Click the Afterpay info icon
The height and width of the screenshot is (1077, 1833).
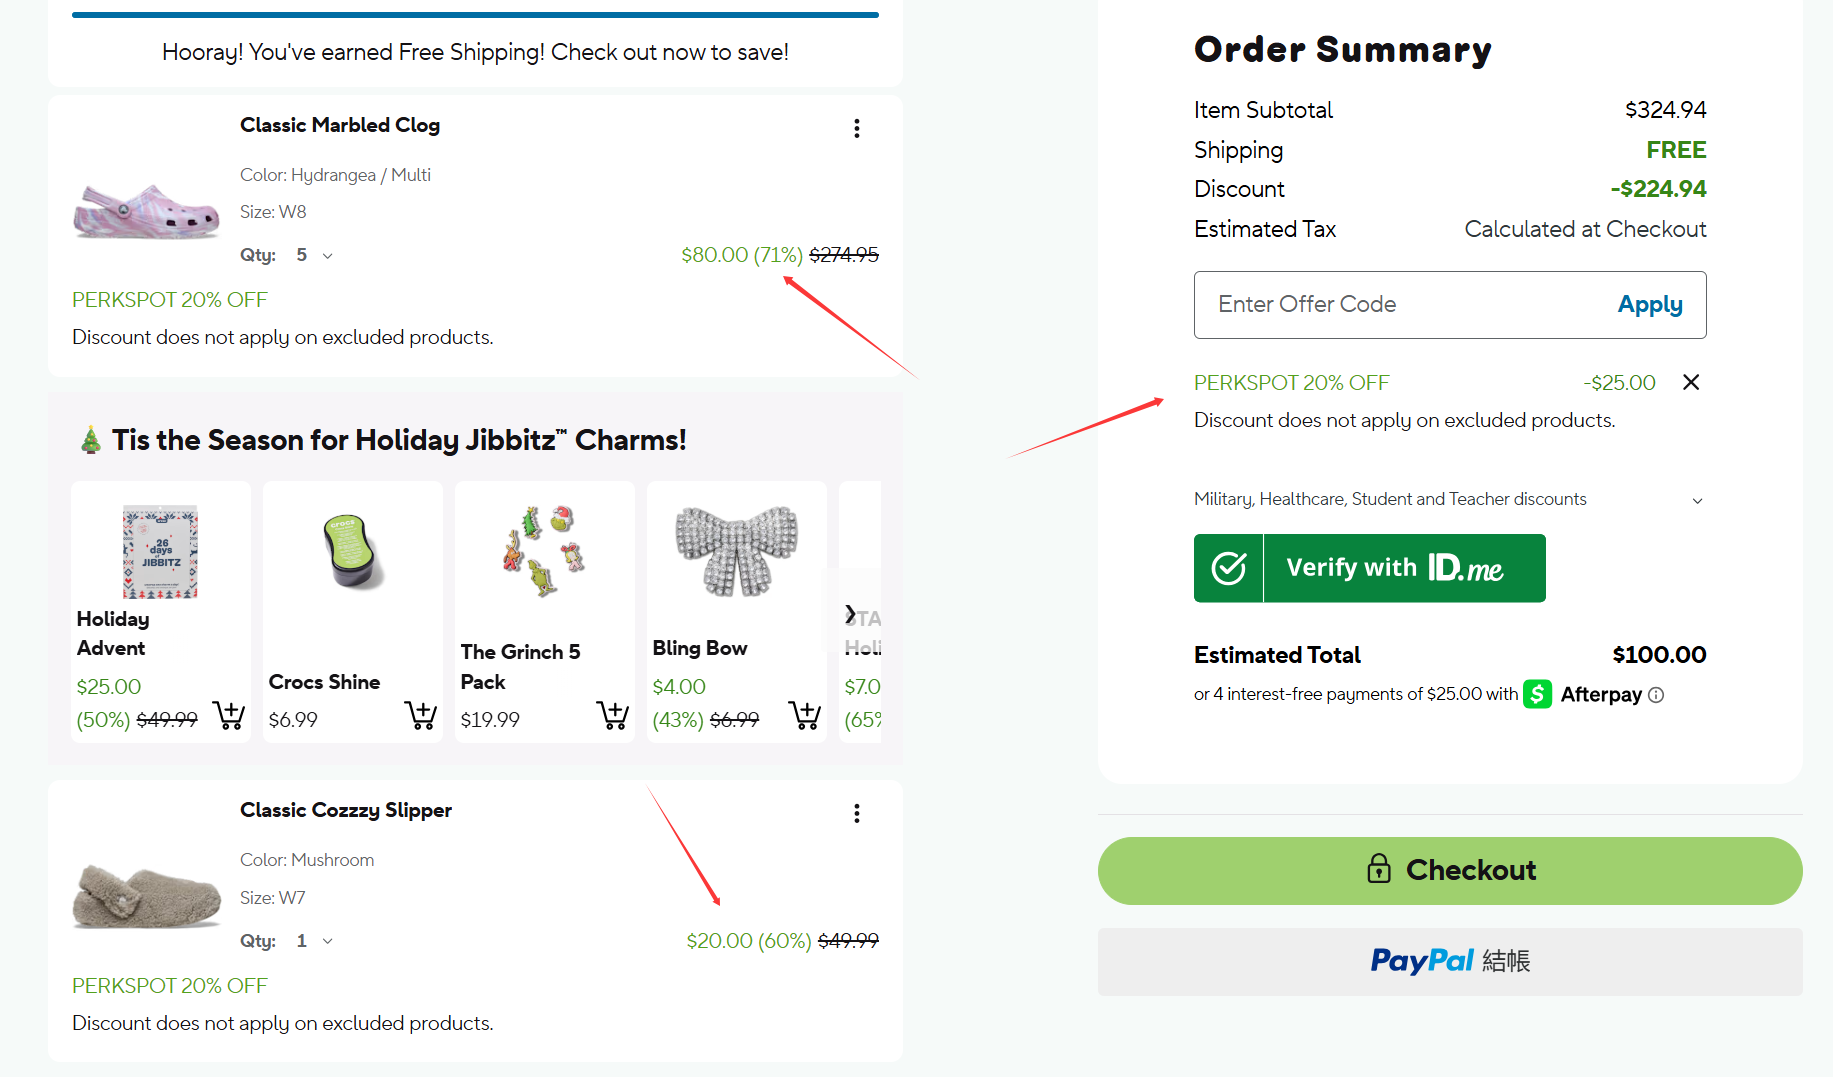coord(1656,695)
